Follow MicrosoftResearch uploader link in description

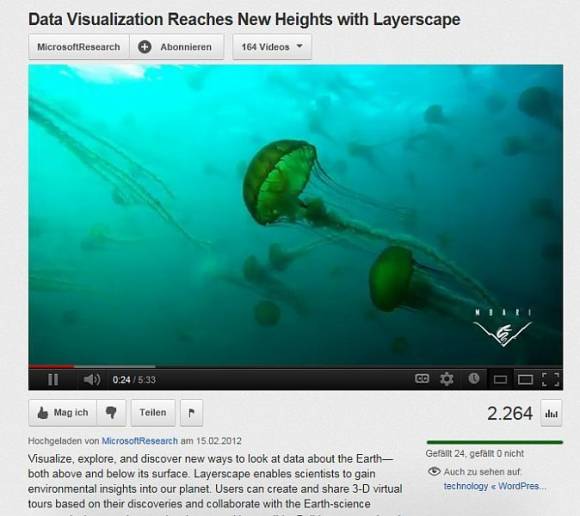pyautogui.click(x=140, y=441)
